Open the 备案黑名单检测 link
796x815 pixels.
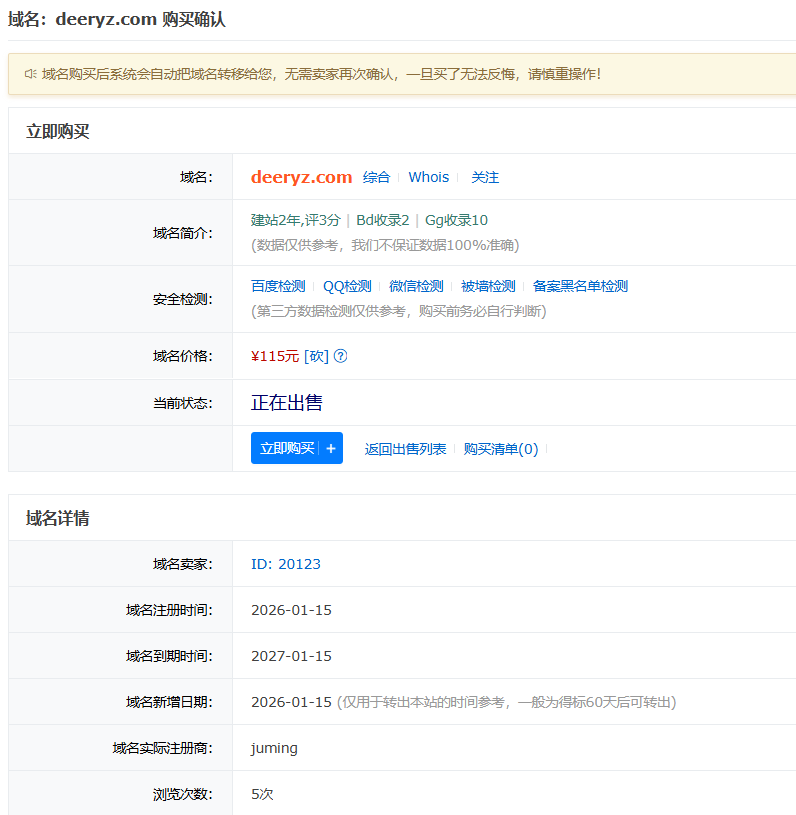click(x=580, y=286)
